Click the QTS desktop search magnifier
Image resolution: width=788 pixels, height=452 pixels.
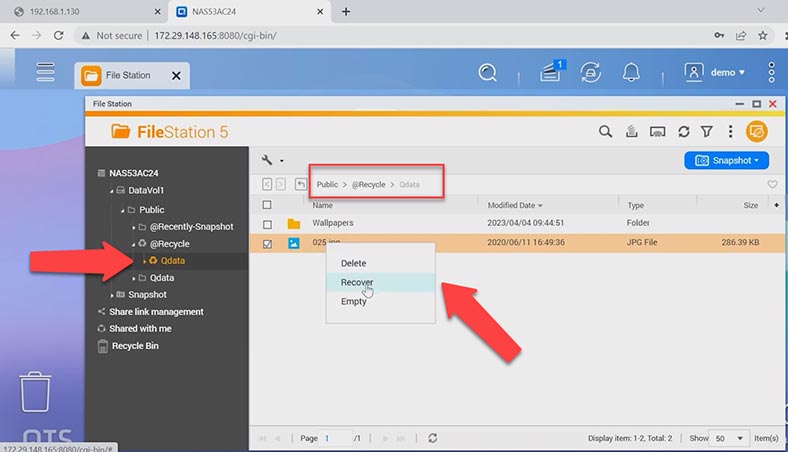(x=487, y=72)
